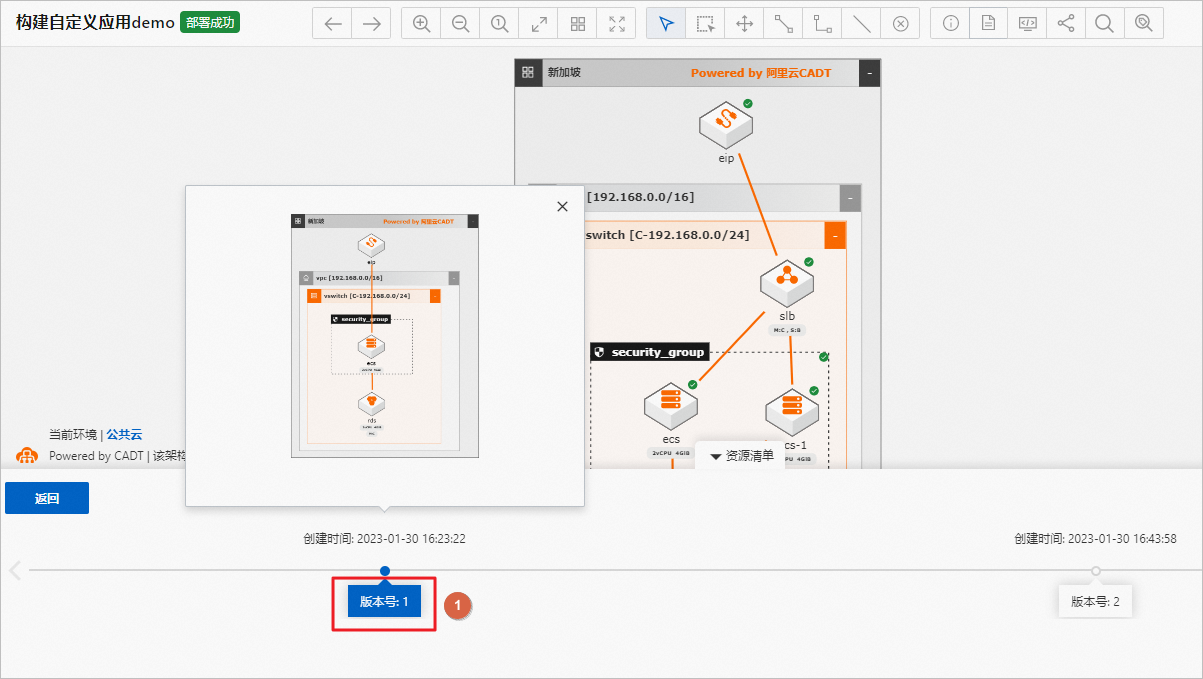Click the fullscreen four-arrows icon
This screenshot has width=1203, height=679.
pos(617,24)
